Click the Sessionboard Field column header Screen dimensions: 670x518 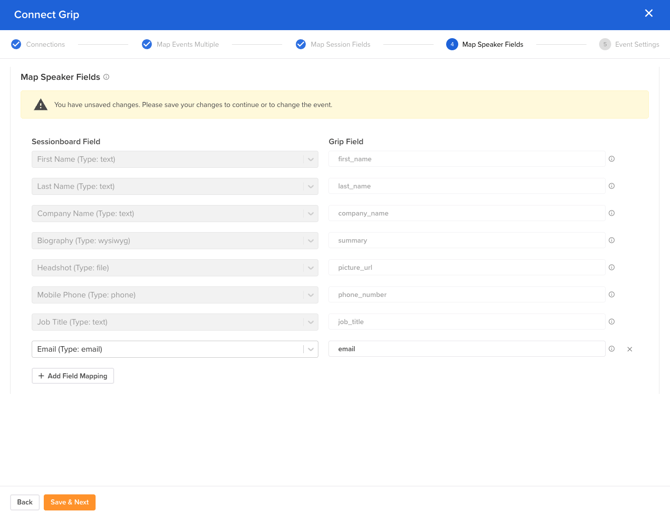[66, 141]
